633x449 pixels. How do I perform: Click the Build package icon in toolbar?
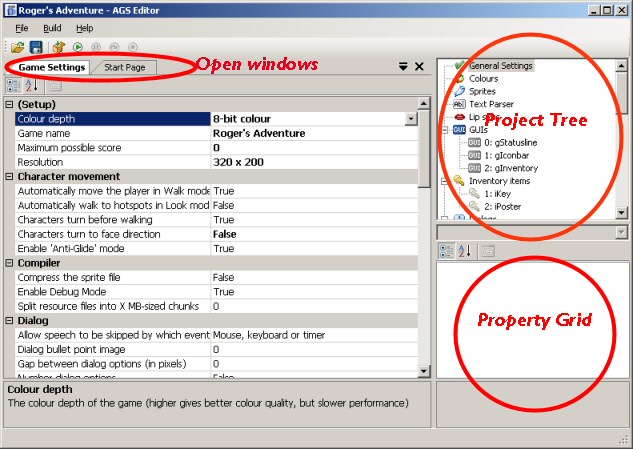(x=59, y=47)
